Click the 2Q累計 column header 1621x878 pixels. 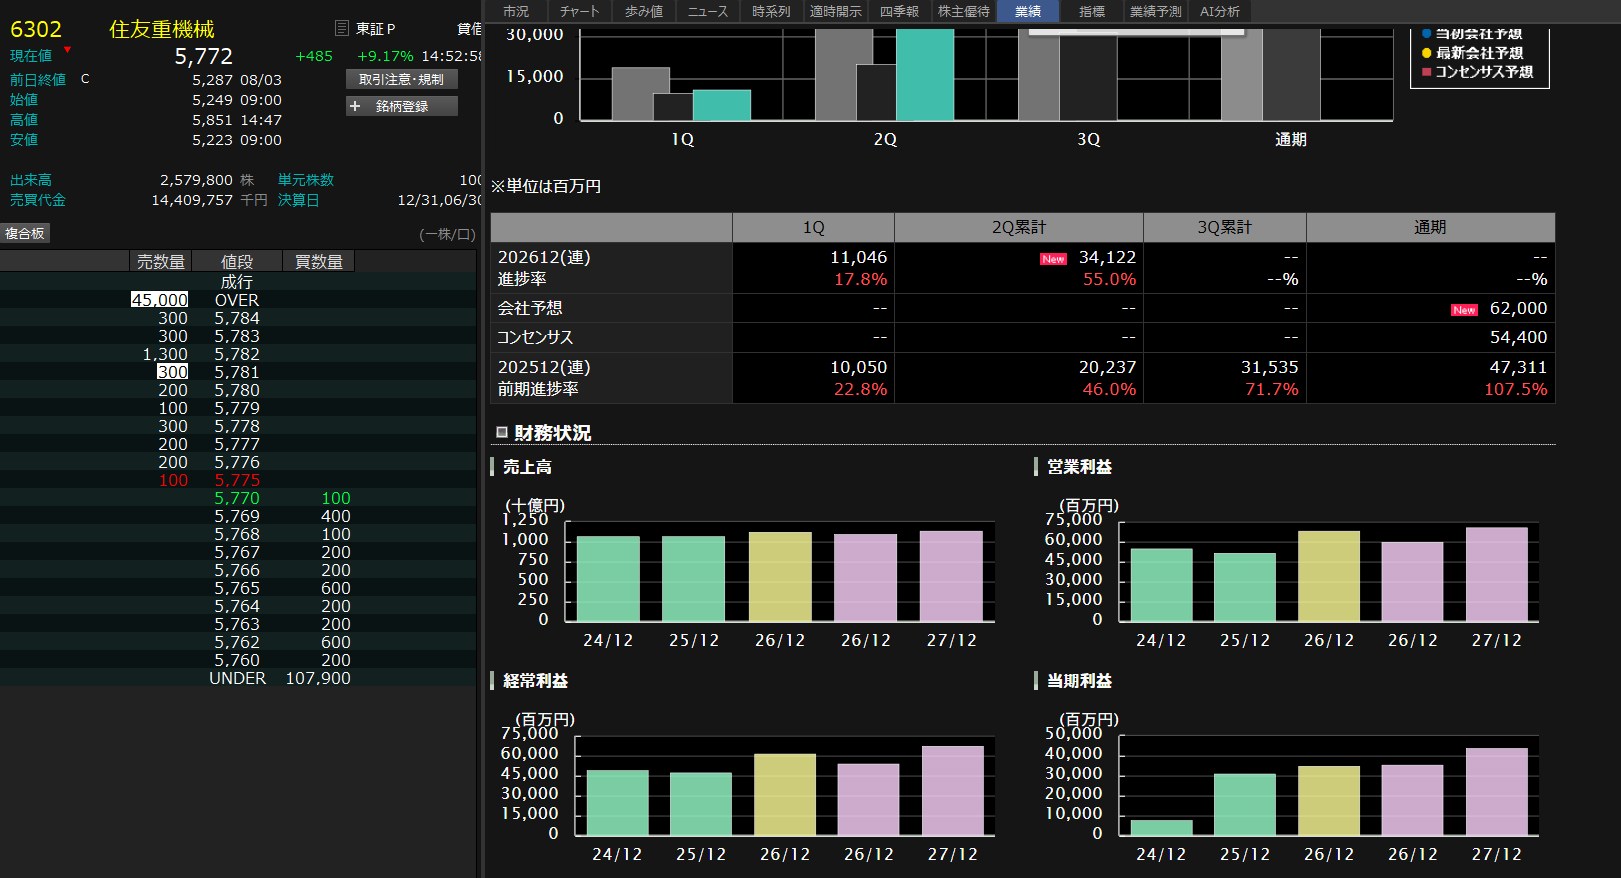tap(1019, 227)
